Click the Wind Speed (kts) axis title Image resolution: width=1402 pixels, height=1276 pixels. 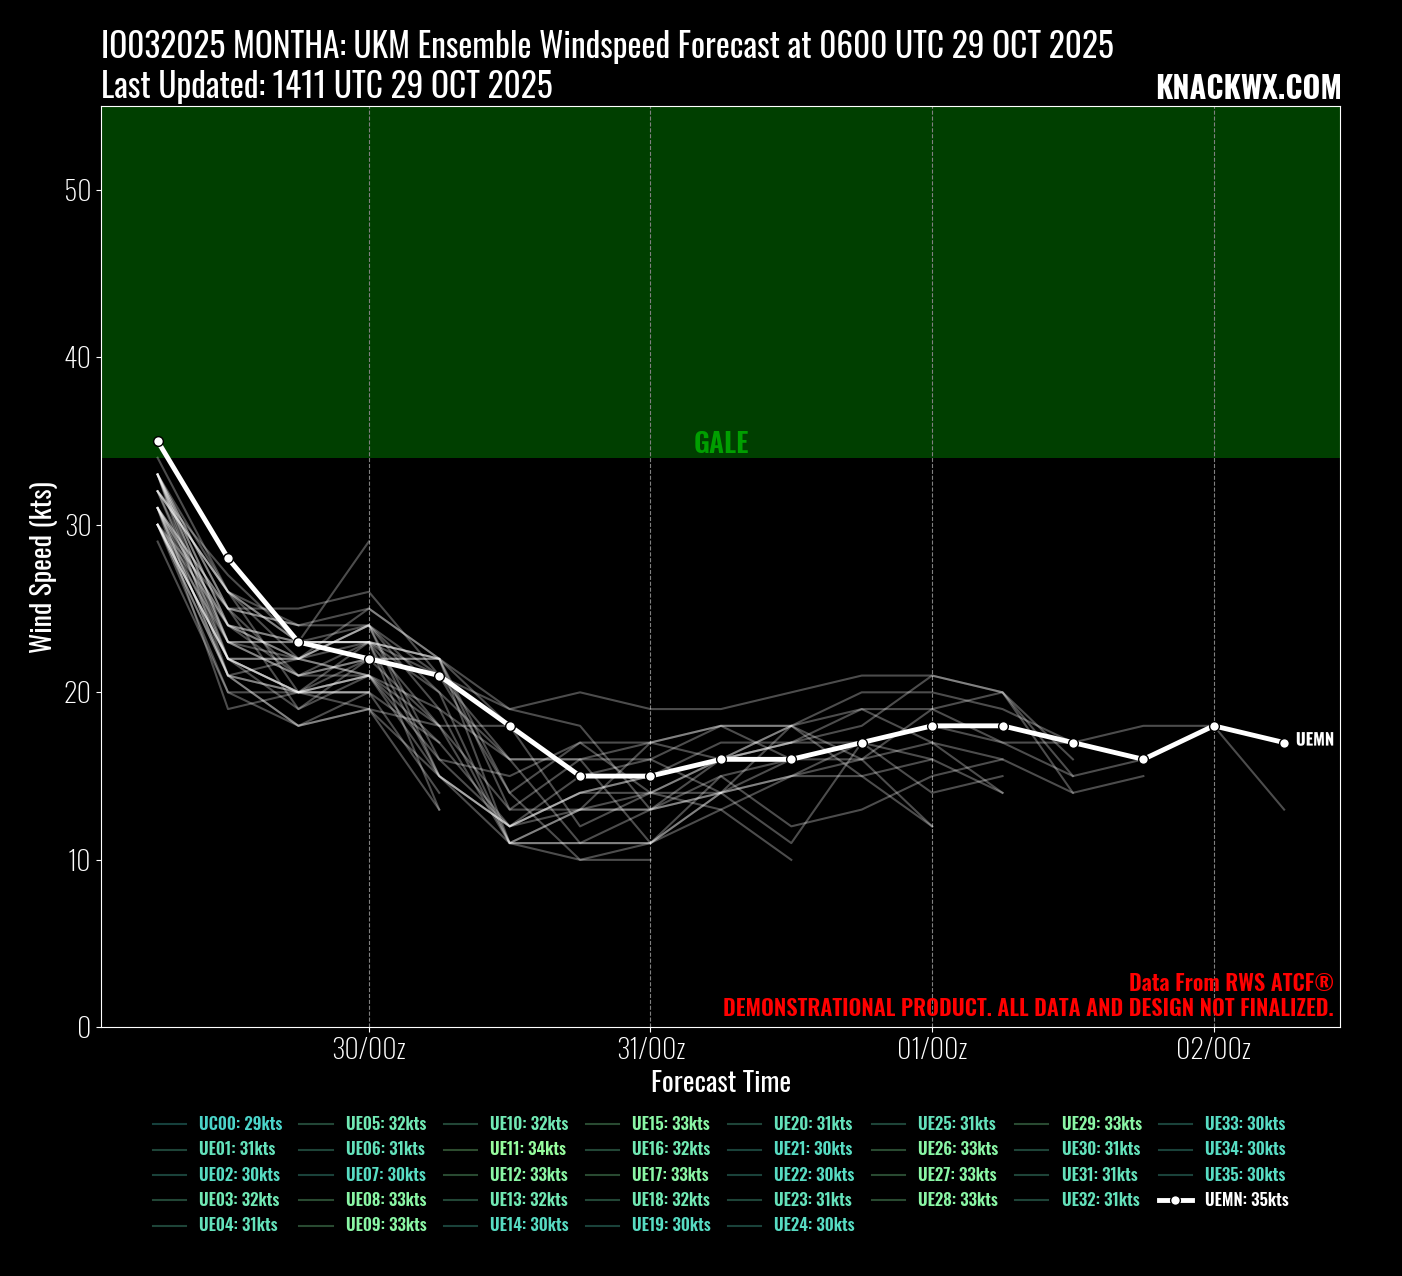click(40, 567)
